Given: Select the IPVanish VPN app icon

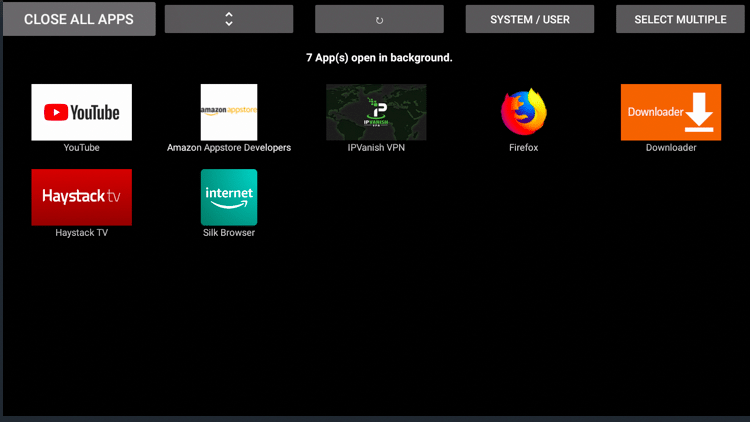Looking at the screenshot, I should tap(376, 112).
